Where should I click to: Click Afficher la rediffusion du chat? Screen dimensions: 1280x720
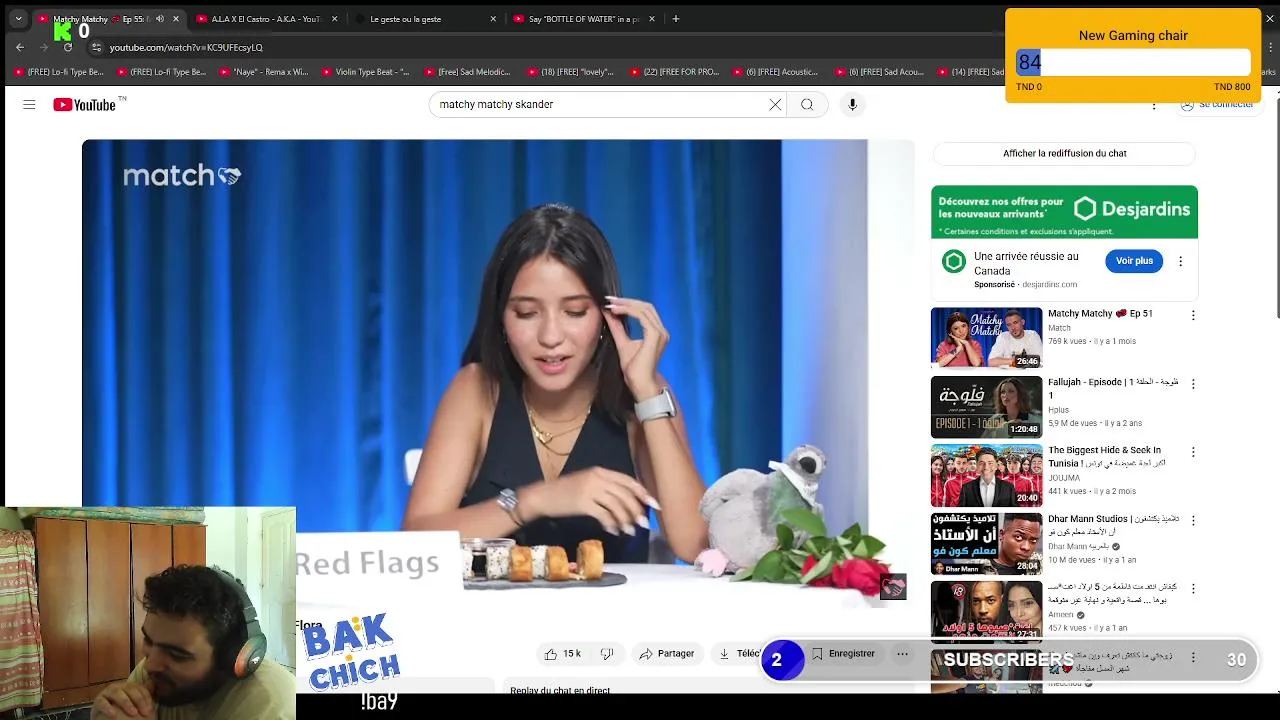[x=1064, y=153]
